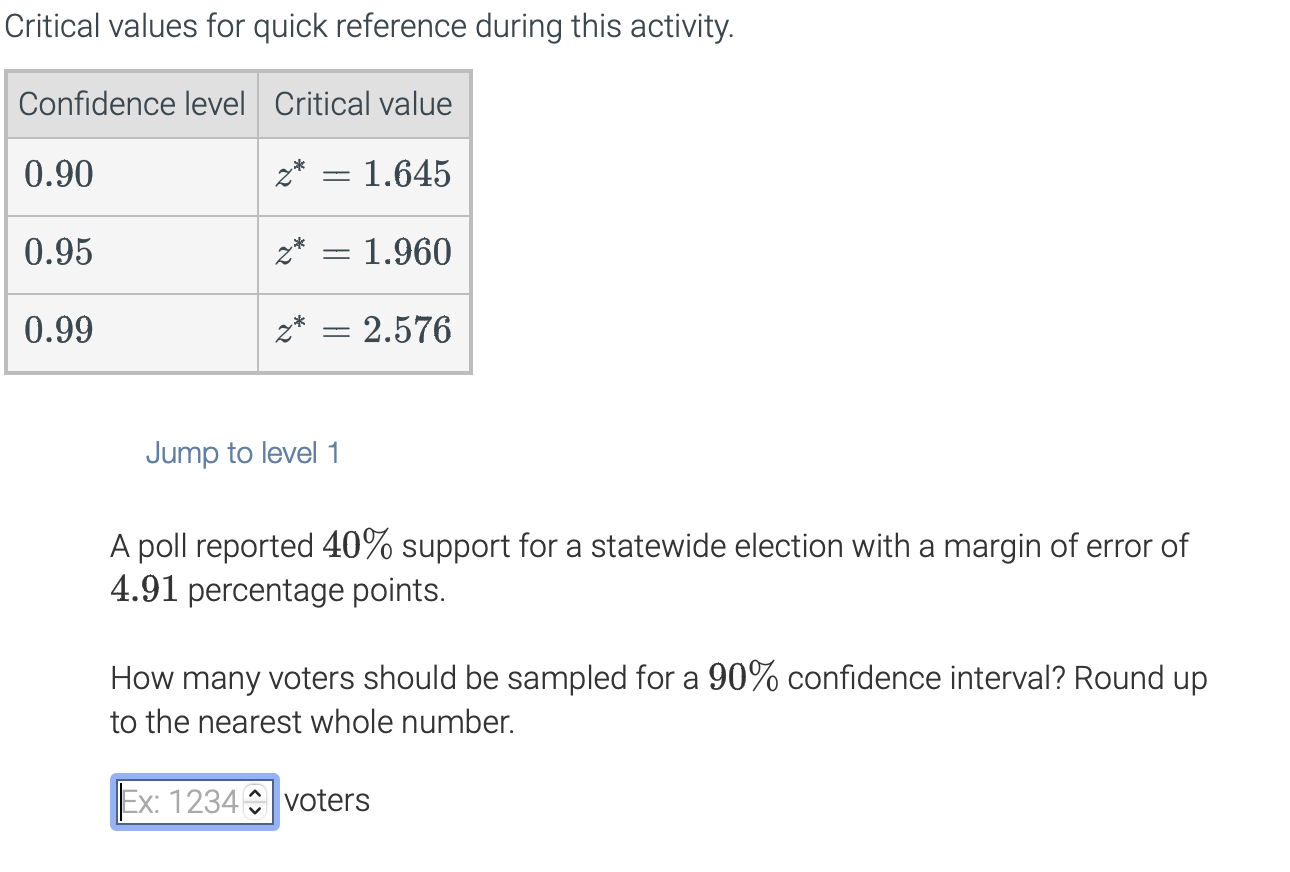1290x872 pixels.
Task: Select the z* = 1.960 critical value cell
Action: [x=364, y=253]
